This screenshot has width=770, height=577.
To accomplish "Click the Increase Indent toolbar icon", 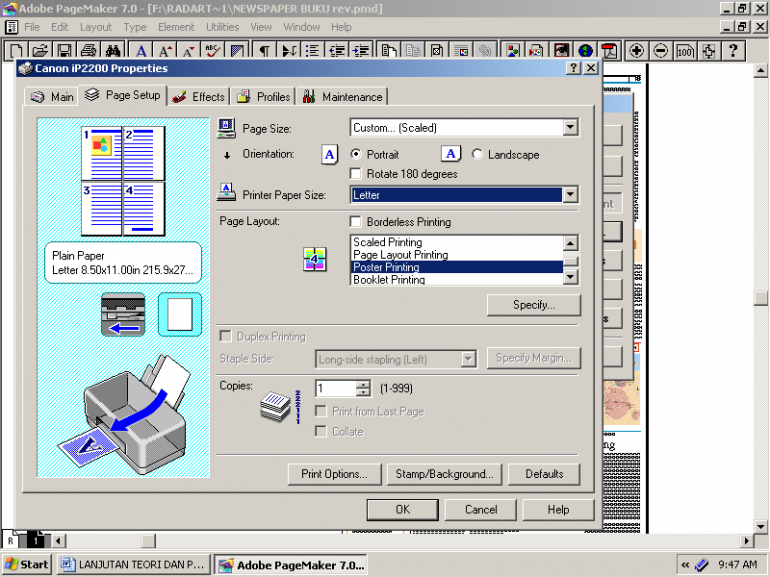I will point(360,51).
